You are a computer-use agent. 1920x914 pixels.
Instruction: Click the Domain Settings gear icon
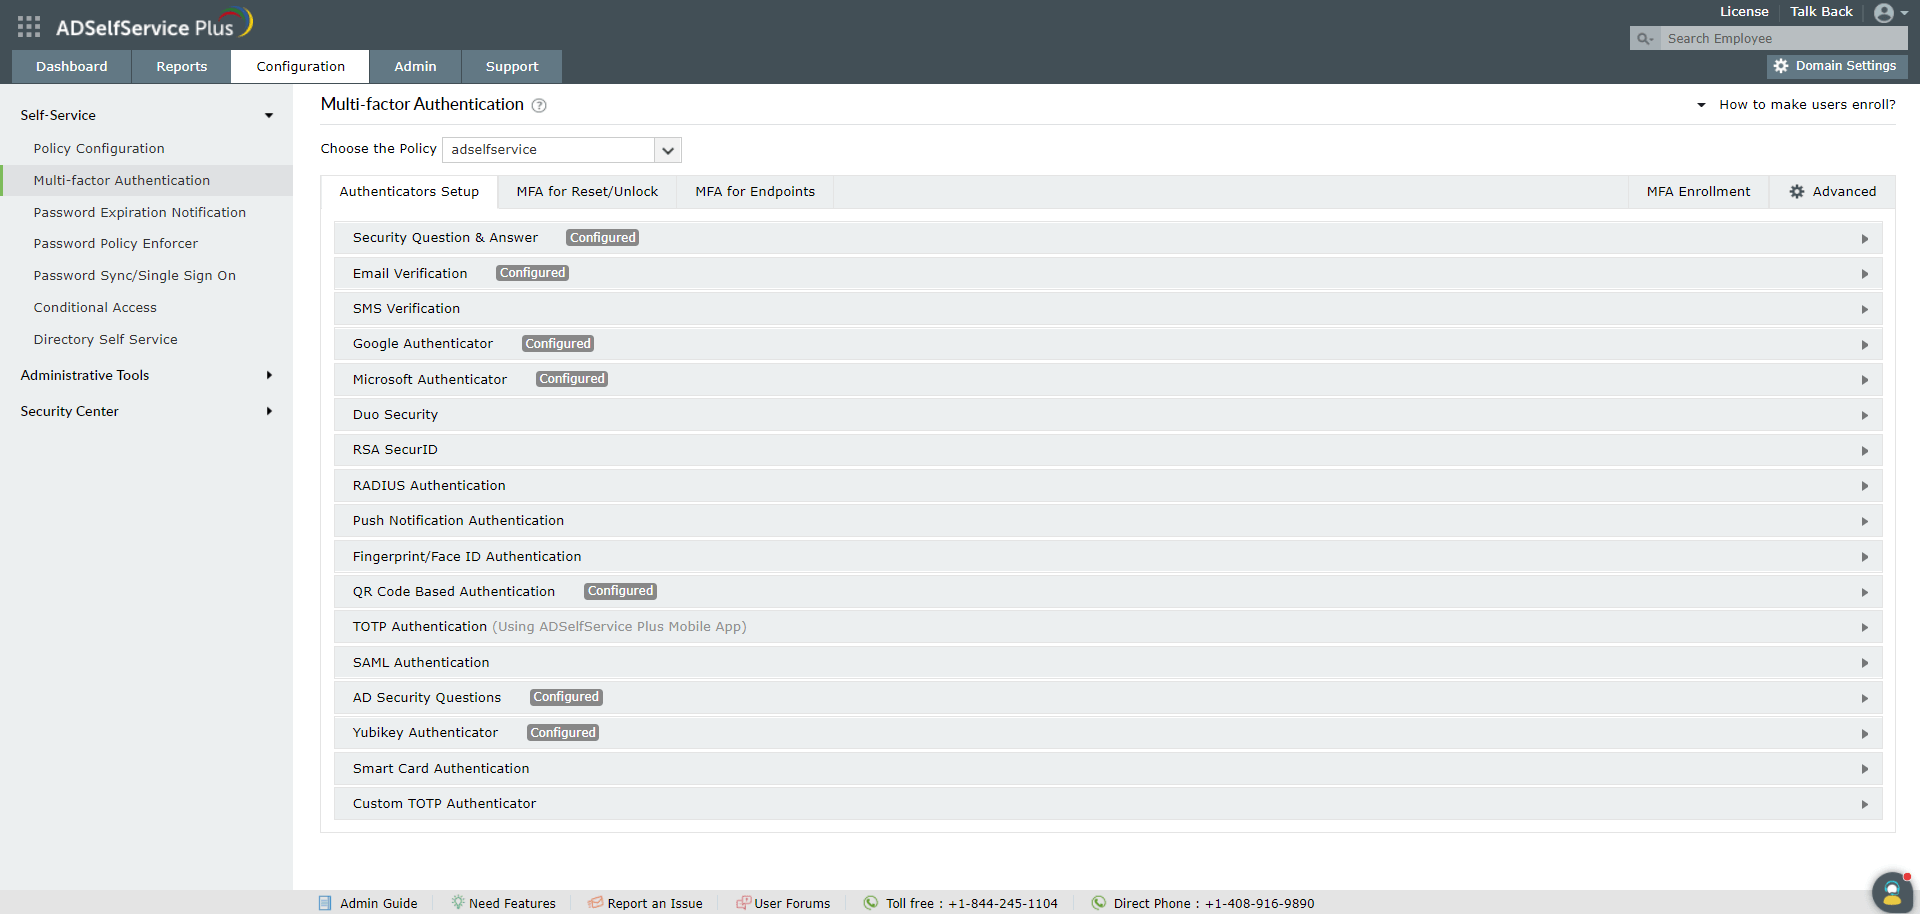coord(1781,66)
